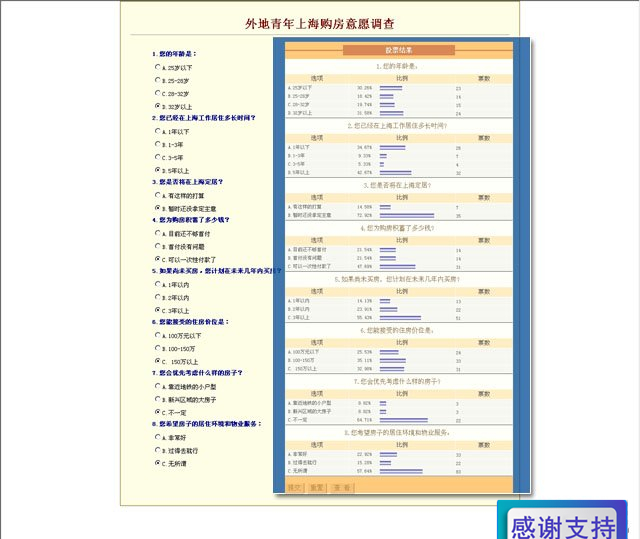Click survey question 3. 您是否将在上海定居

click(x=187, y=182)
